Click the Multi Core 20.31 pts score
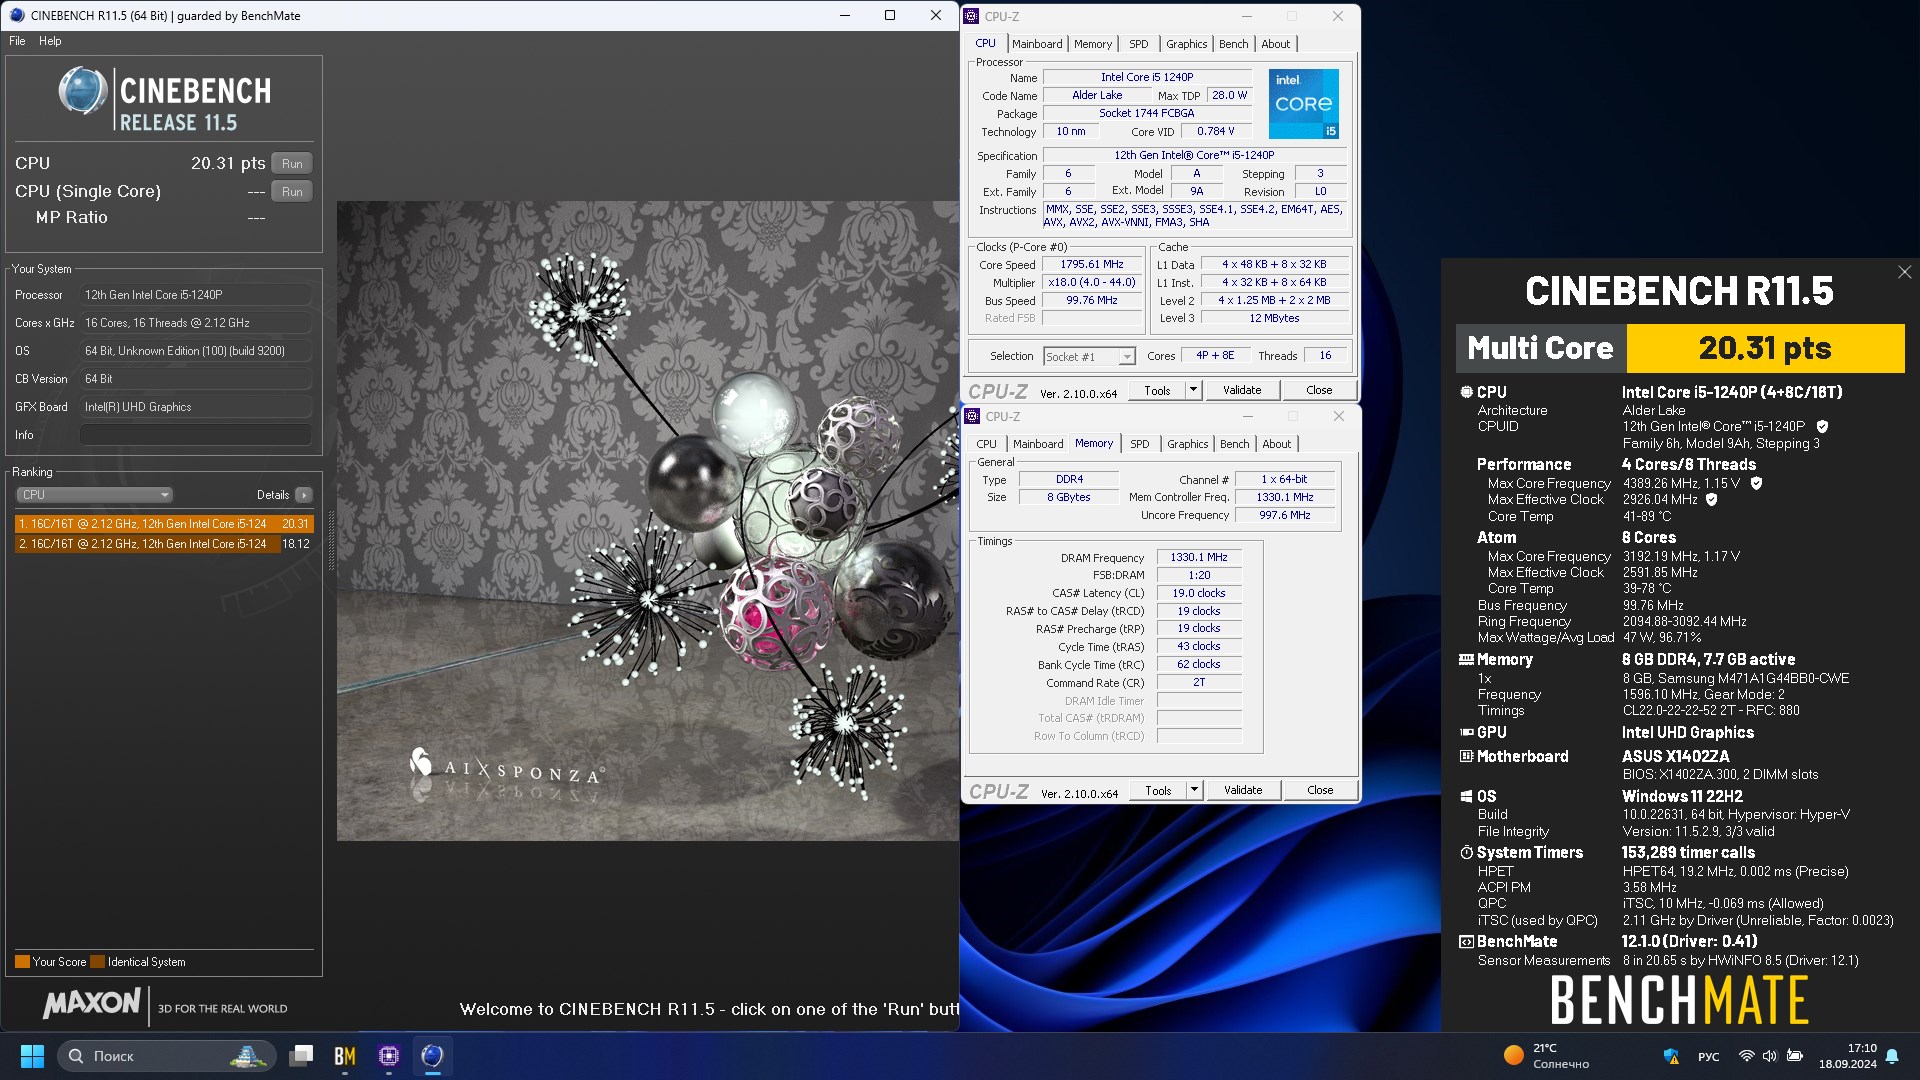 tap(1765, 348)
